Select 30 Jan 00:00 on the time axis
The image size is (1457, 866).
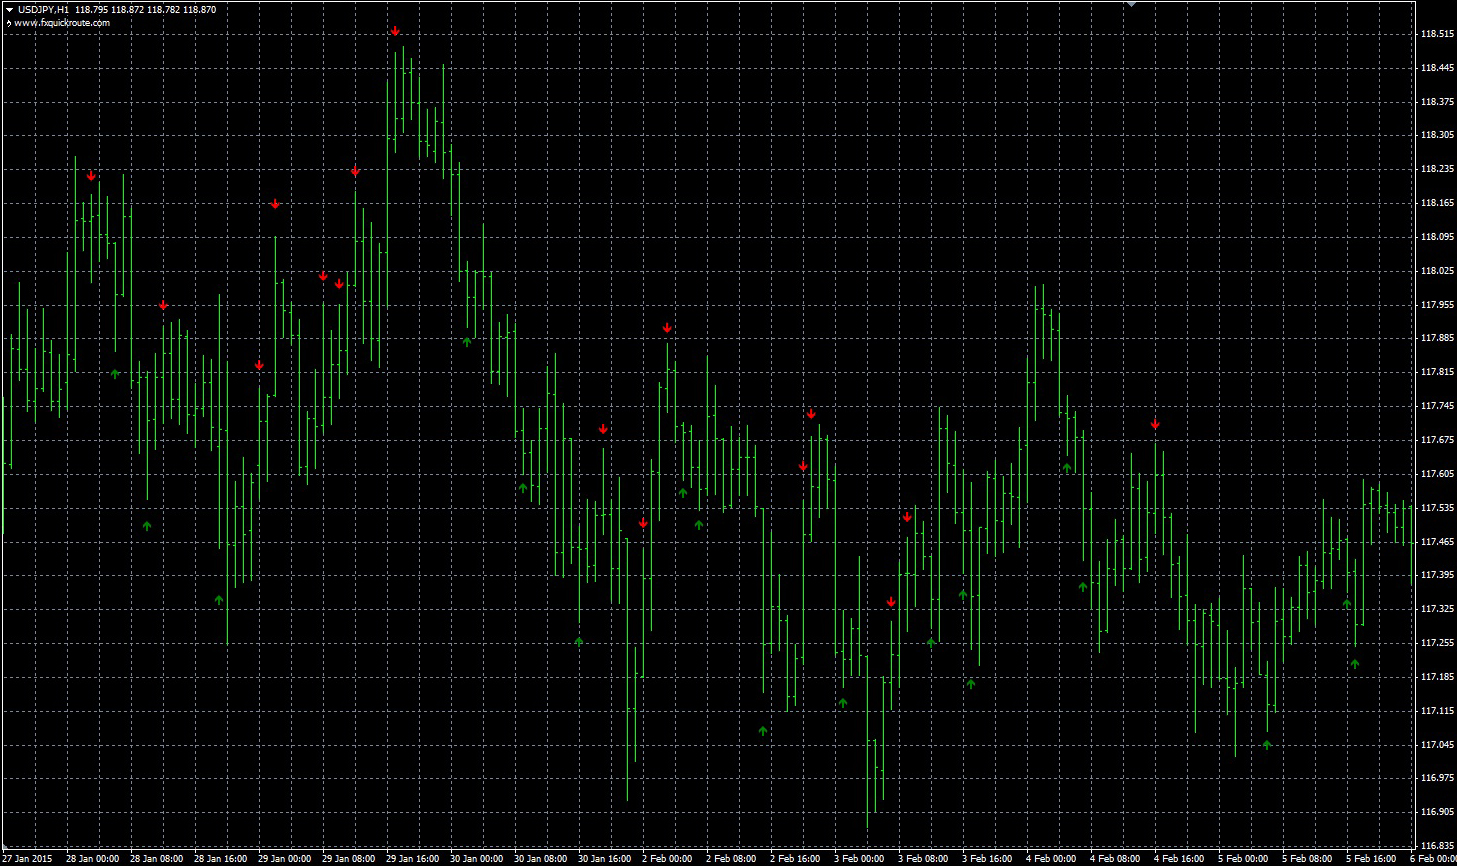coord(477,858)
